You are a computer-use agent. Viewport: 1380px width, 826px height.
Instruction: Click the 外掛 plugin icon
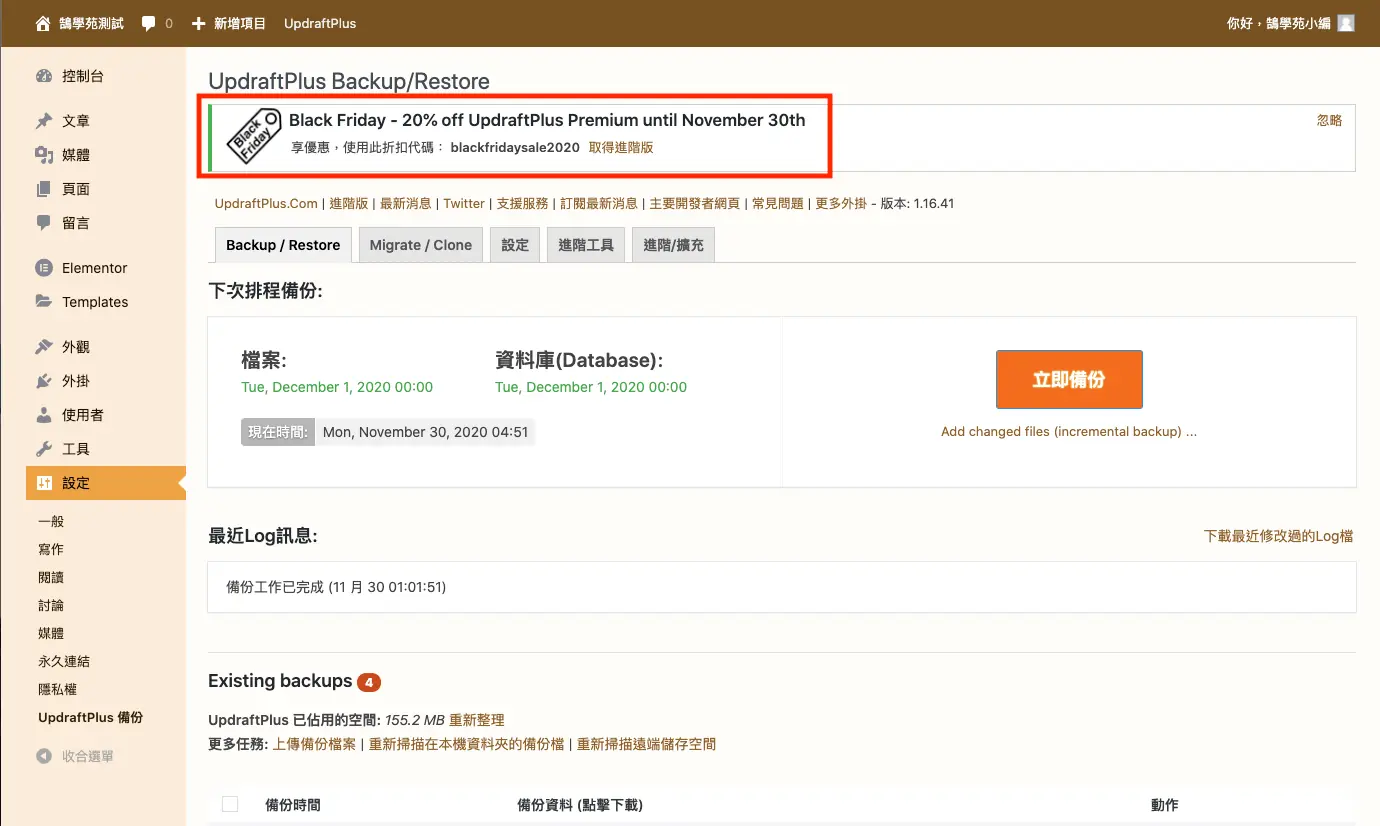click(44, 381)
